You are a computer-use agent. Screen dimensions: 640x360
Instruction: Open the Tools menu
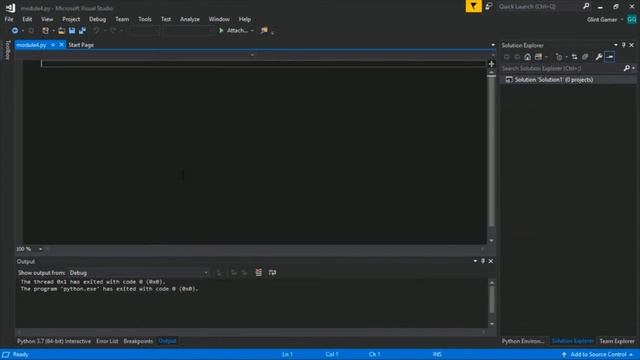coord(145,19)
